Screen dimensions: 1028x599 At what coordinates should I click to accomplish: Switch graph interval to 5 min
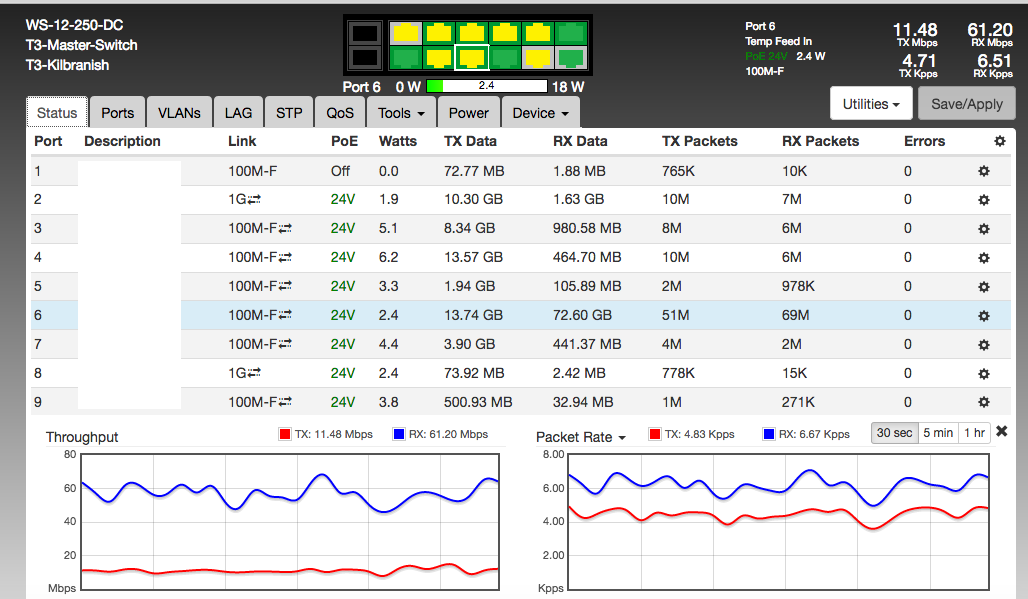(x=937, y=433)
